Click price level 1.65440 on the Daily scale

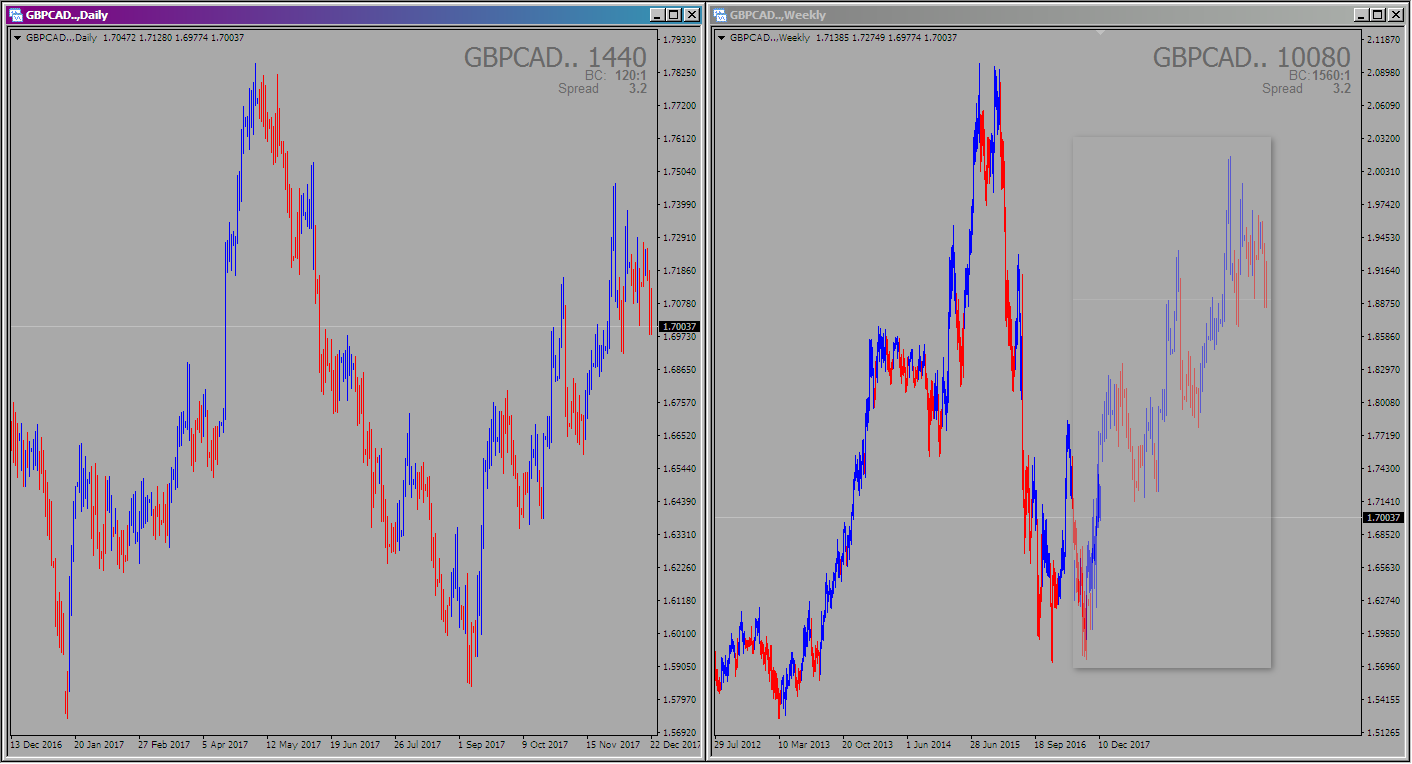(x=679, y=469)
